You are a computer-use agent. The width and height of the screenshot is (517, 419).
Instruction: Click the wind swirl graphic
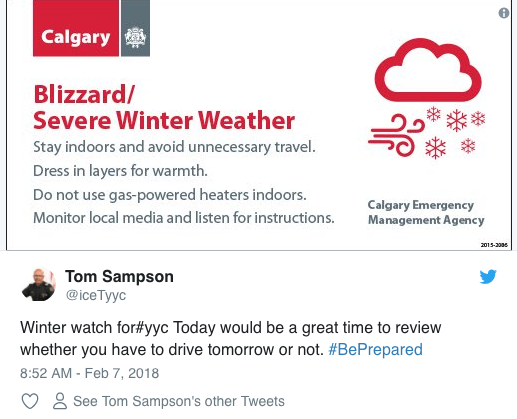[x=396, y=135]
